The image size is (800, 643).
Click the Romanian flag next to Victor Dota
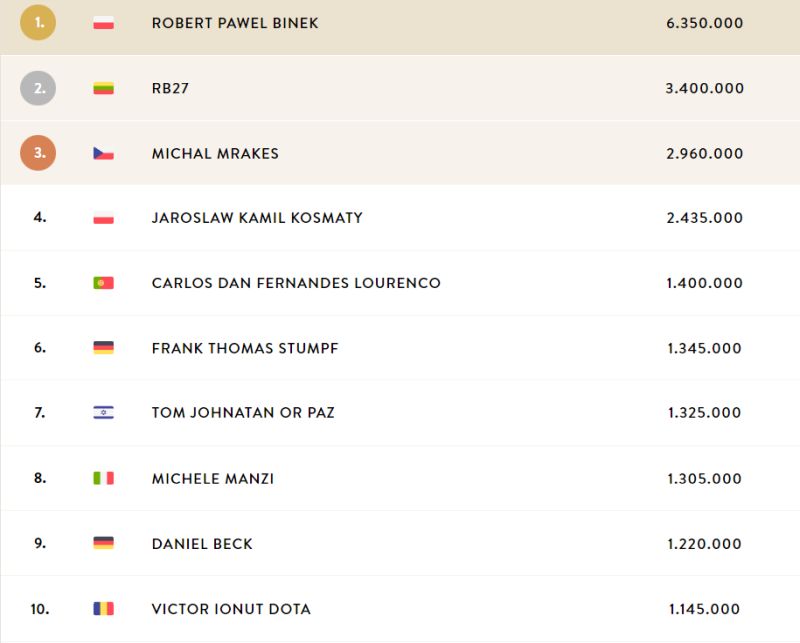pyautogui.click(x=104, y=608)
